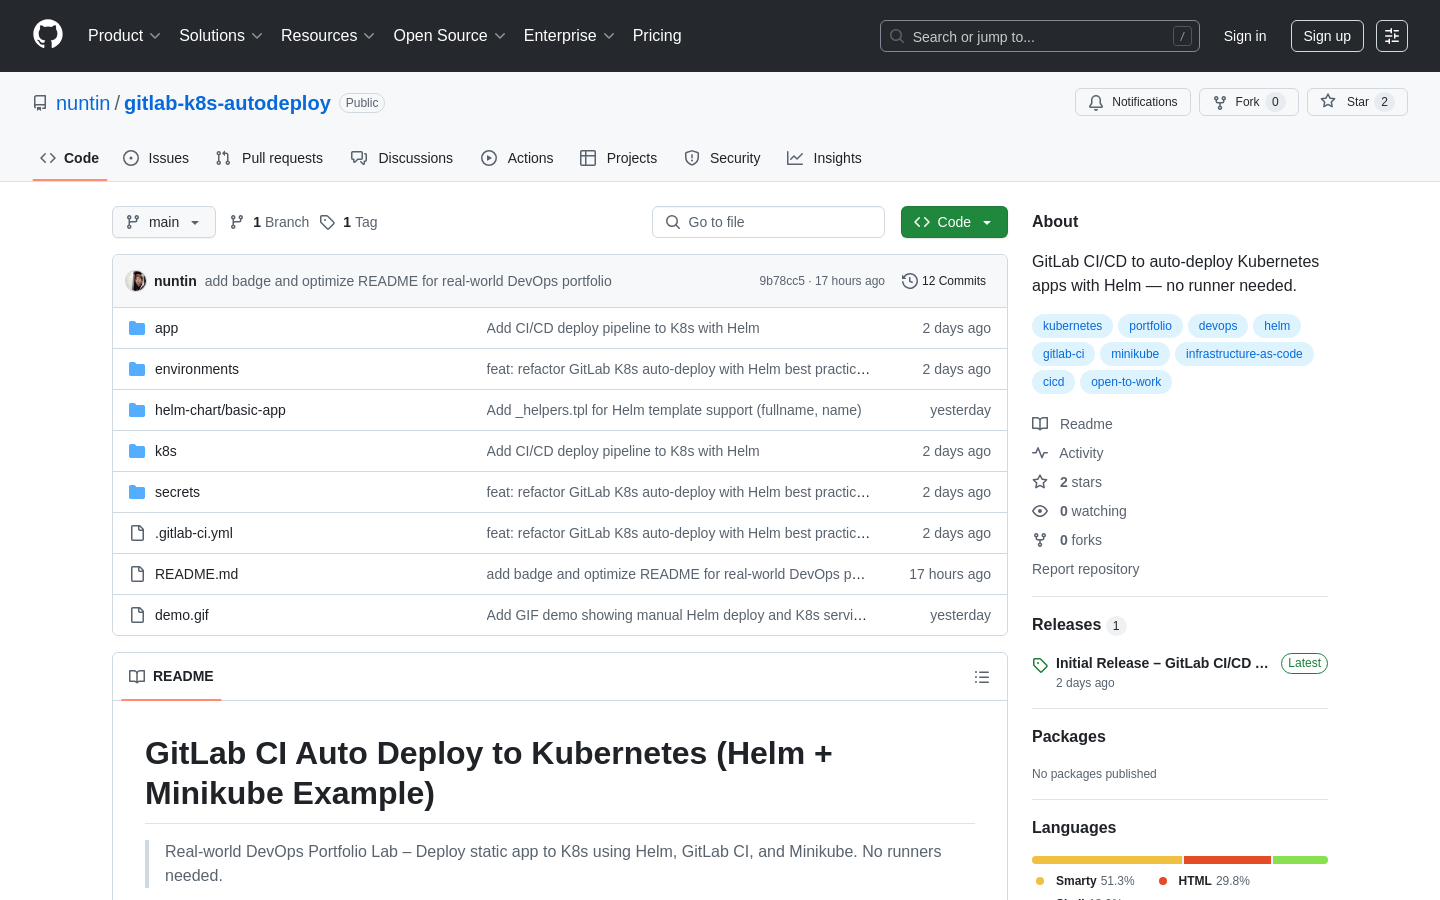Viewport: 1440px width, 900px height.
Task: Open the 2 stars link
Action: click(1067, 482)
